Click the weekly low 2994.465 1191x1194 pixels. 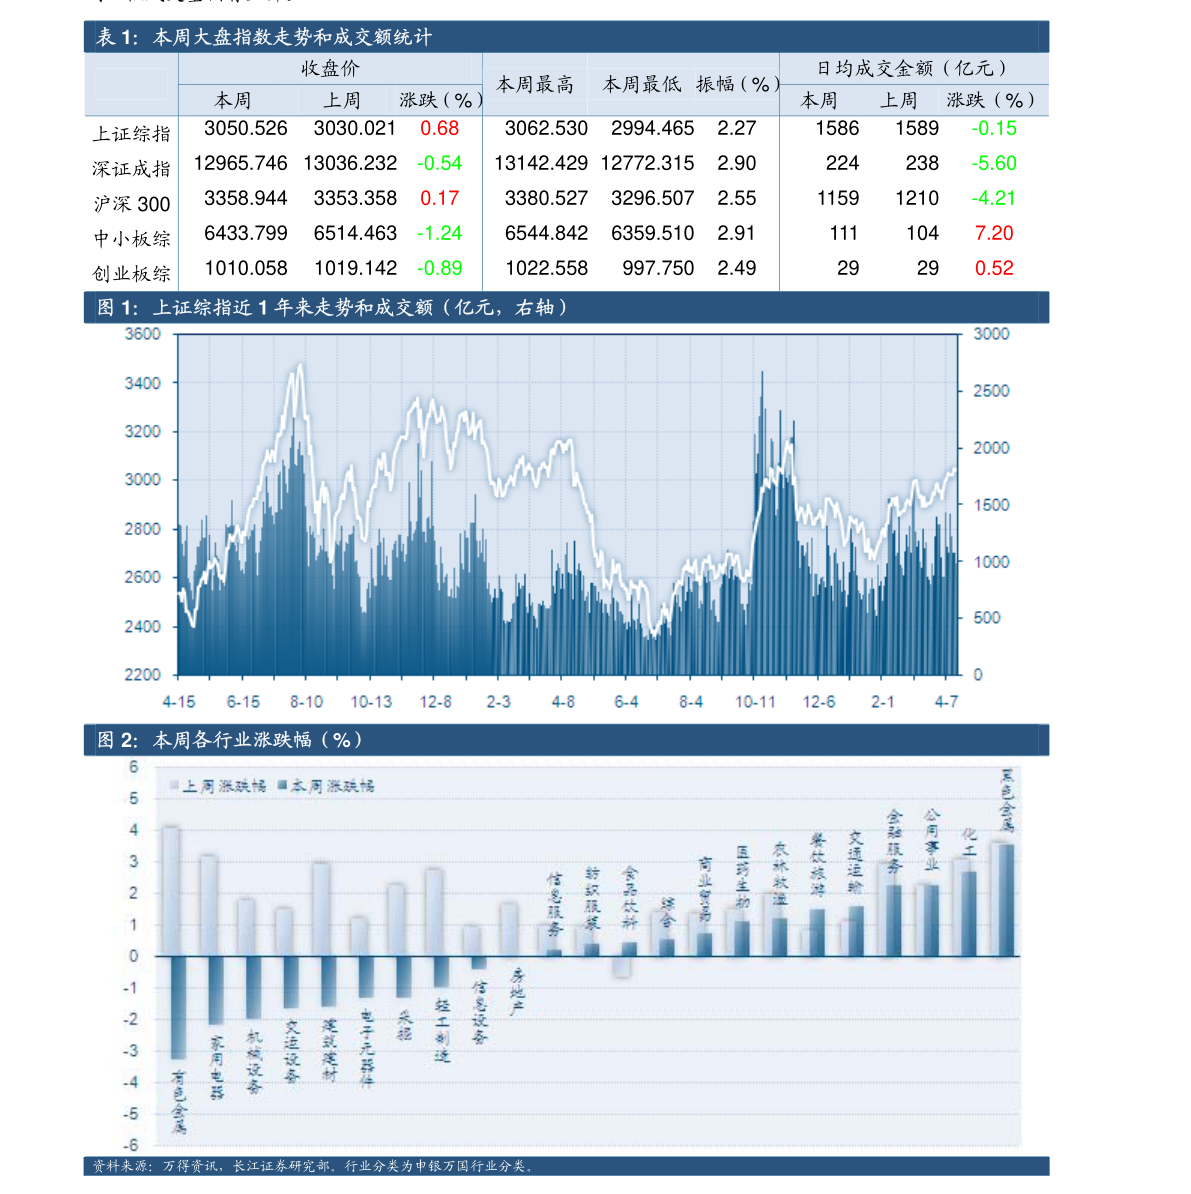(x=653, y=128)
